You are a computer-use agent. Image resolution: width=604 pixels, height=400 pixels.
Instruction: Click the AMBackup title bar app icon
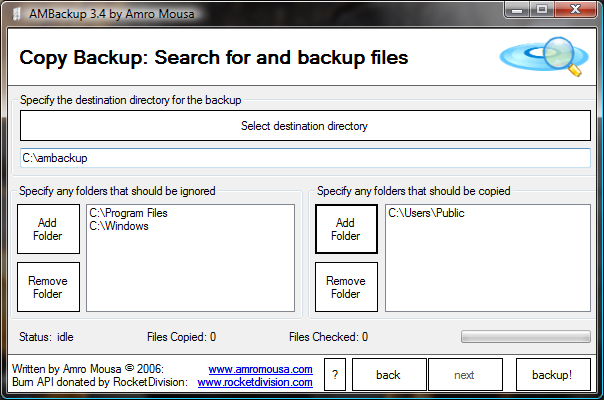(x=16, y=14)
